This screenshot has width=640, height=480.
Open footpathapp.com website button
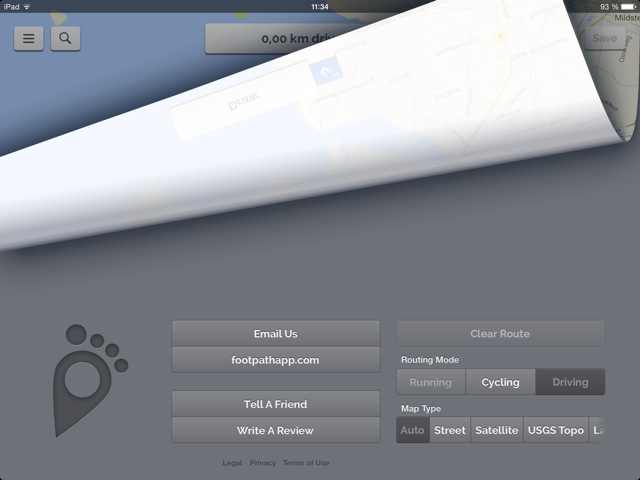pos(276,360)
